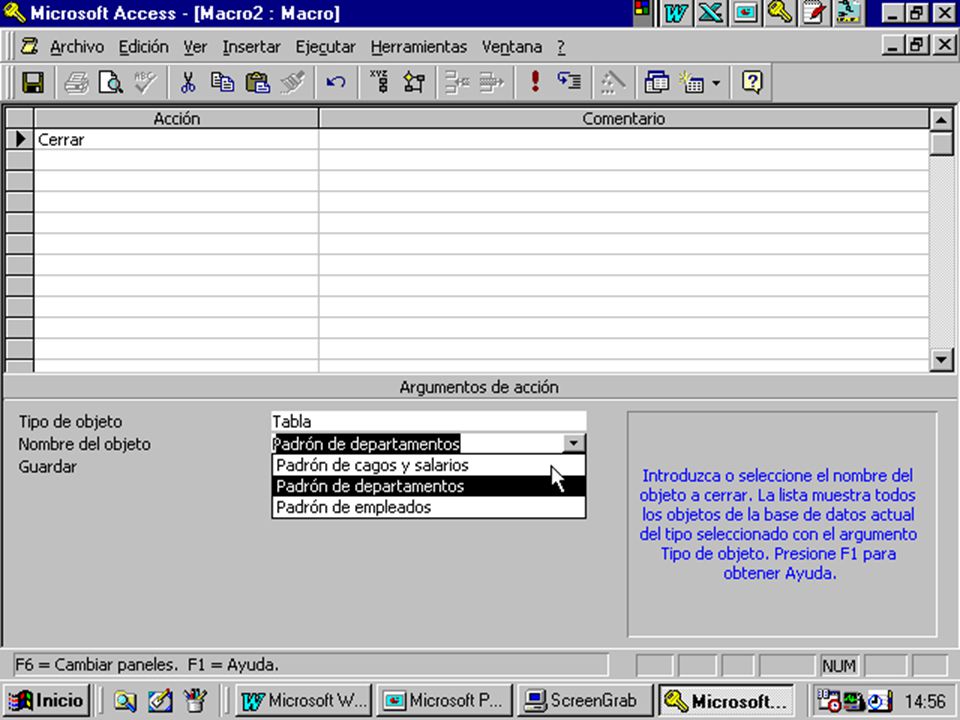Click the Undo arrow icon
The height and width of the screenshot is (720, 960).
pyautogui.click(x=336, y=82)
